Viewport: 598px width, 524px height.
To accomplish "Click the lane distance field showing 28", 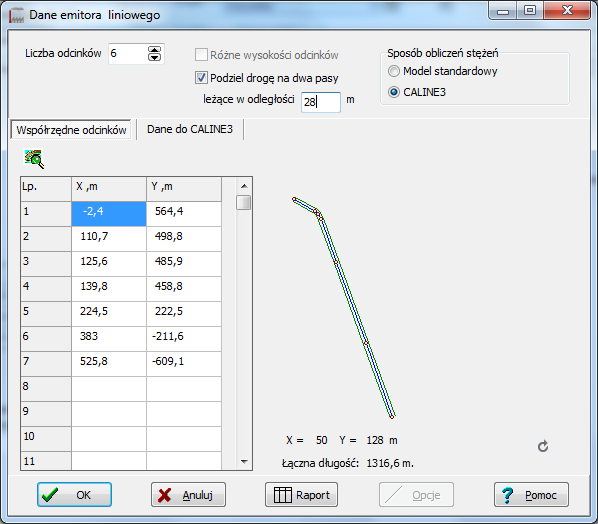I will click(321, 102).
